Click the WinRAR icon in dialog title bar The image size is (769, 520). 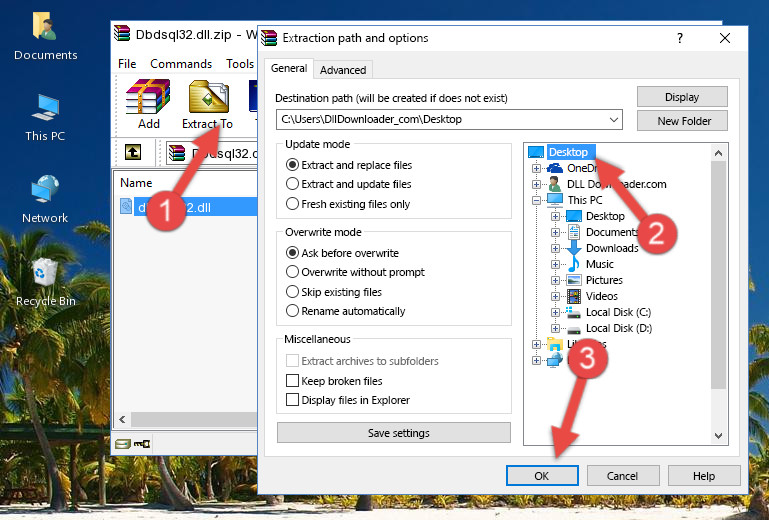point(269,38)
